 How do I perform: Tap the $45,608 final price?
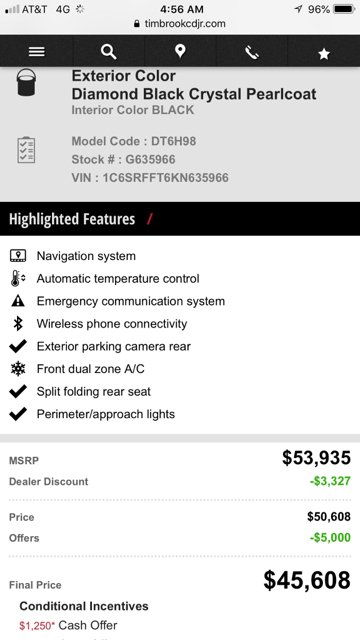pos(307,580)
